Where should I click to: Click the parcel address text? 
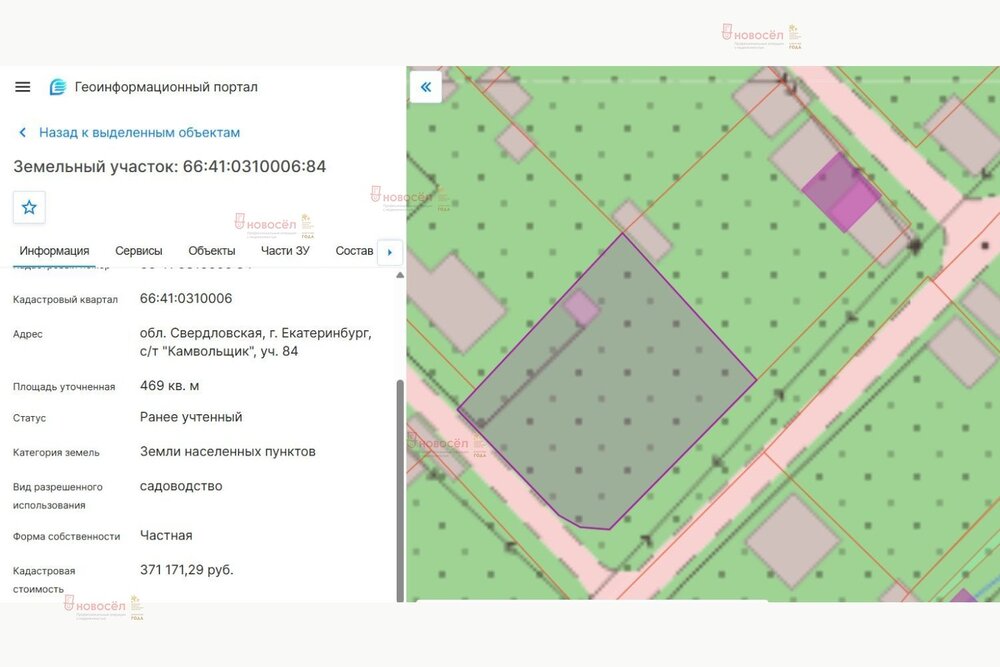point(256,342)
